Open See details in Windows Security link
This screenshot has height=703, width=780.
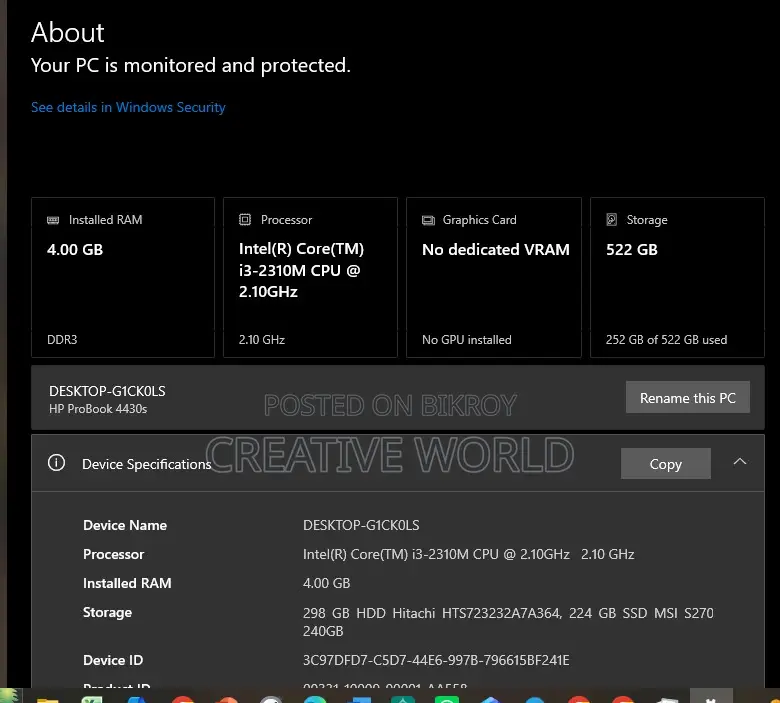[128, 107]
